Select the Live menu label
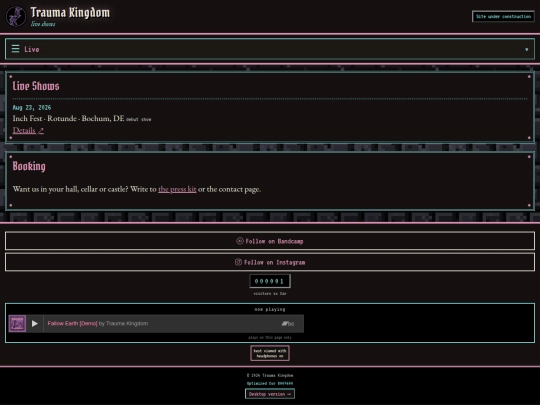 click(x=32, y=49)
